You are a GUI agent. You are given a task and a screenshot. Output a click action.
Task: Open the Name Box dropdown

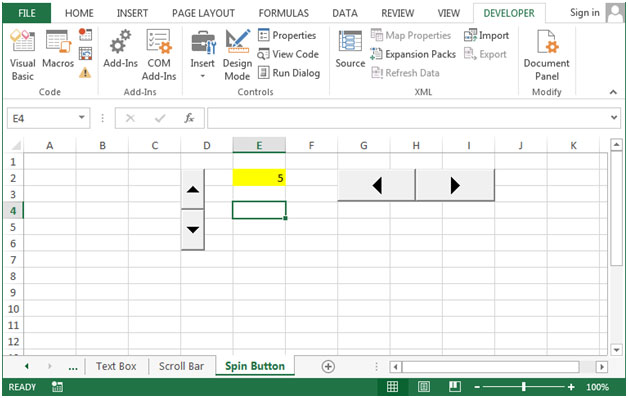click(x=82, y=118)
